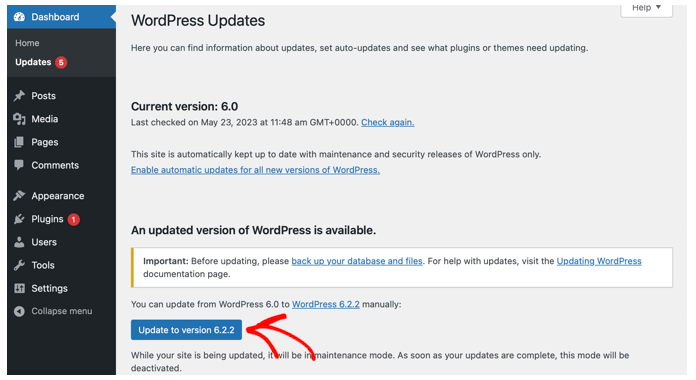
Task: Click the Plugins plug icon
Action: pos(19,219)
